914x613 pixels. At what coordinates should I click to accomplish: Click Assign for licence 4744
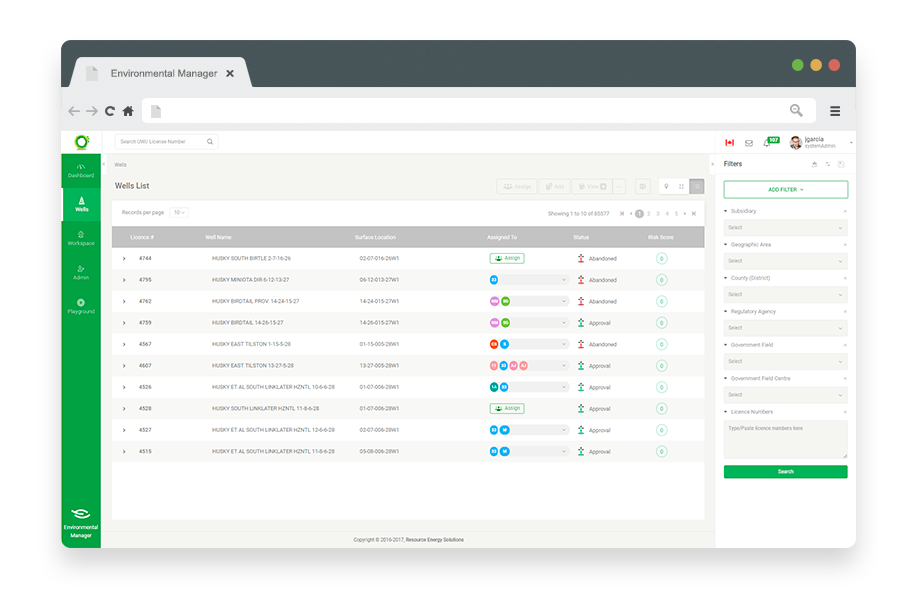507,258
